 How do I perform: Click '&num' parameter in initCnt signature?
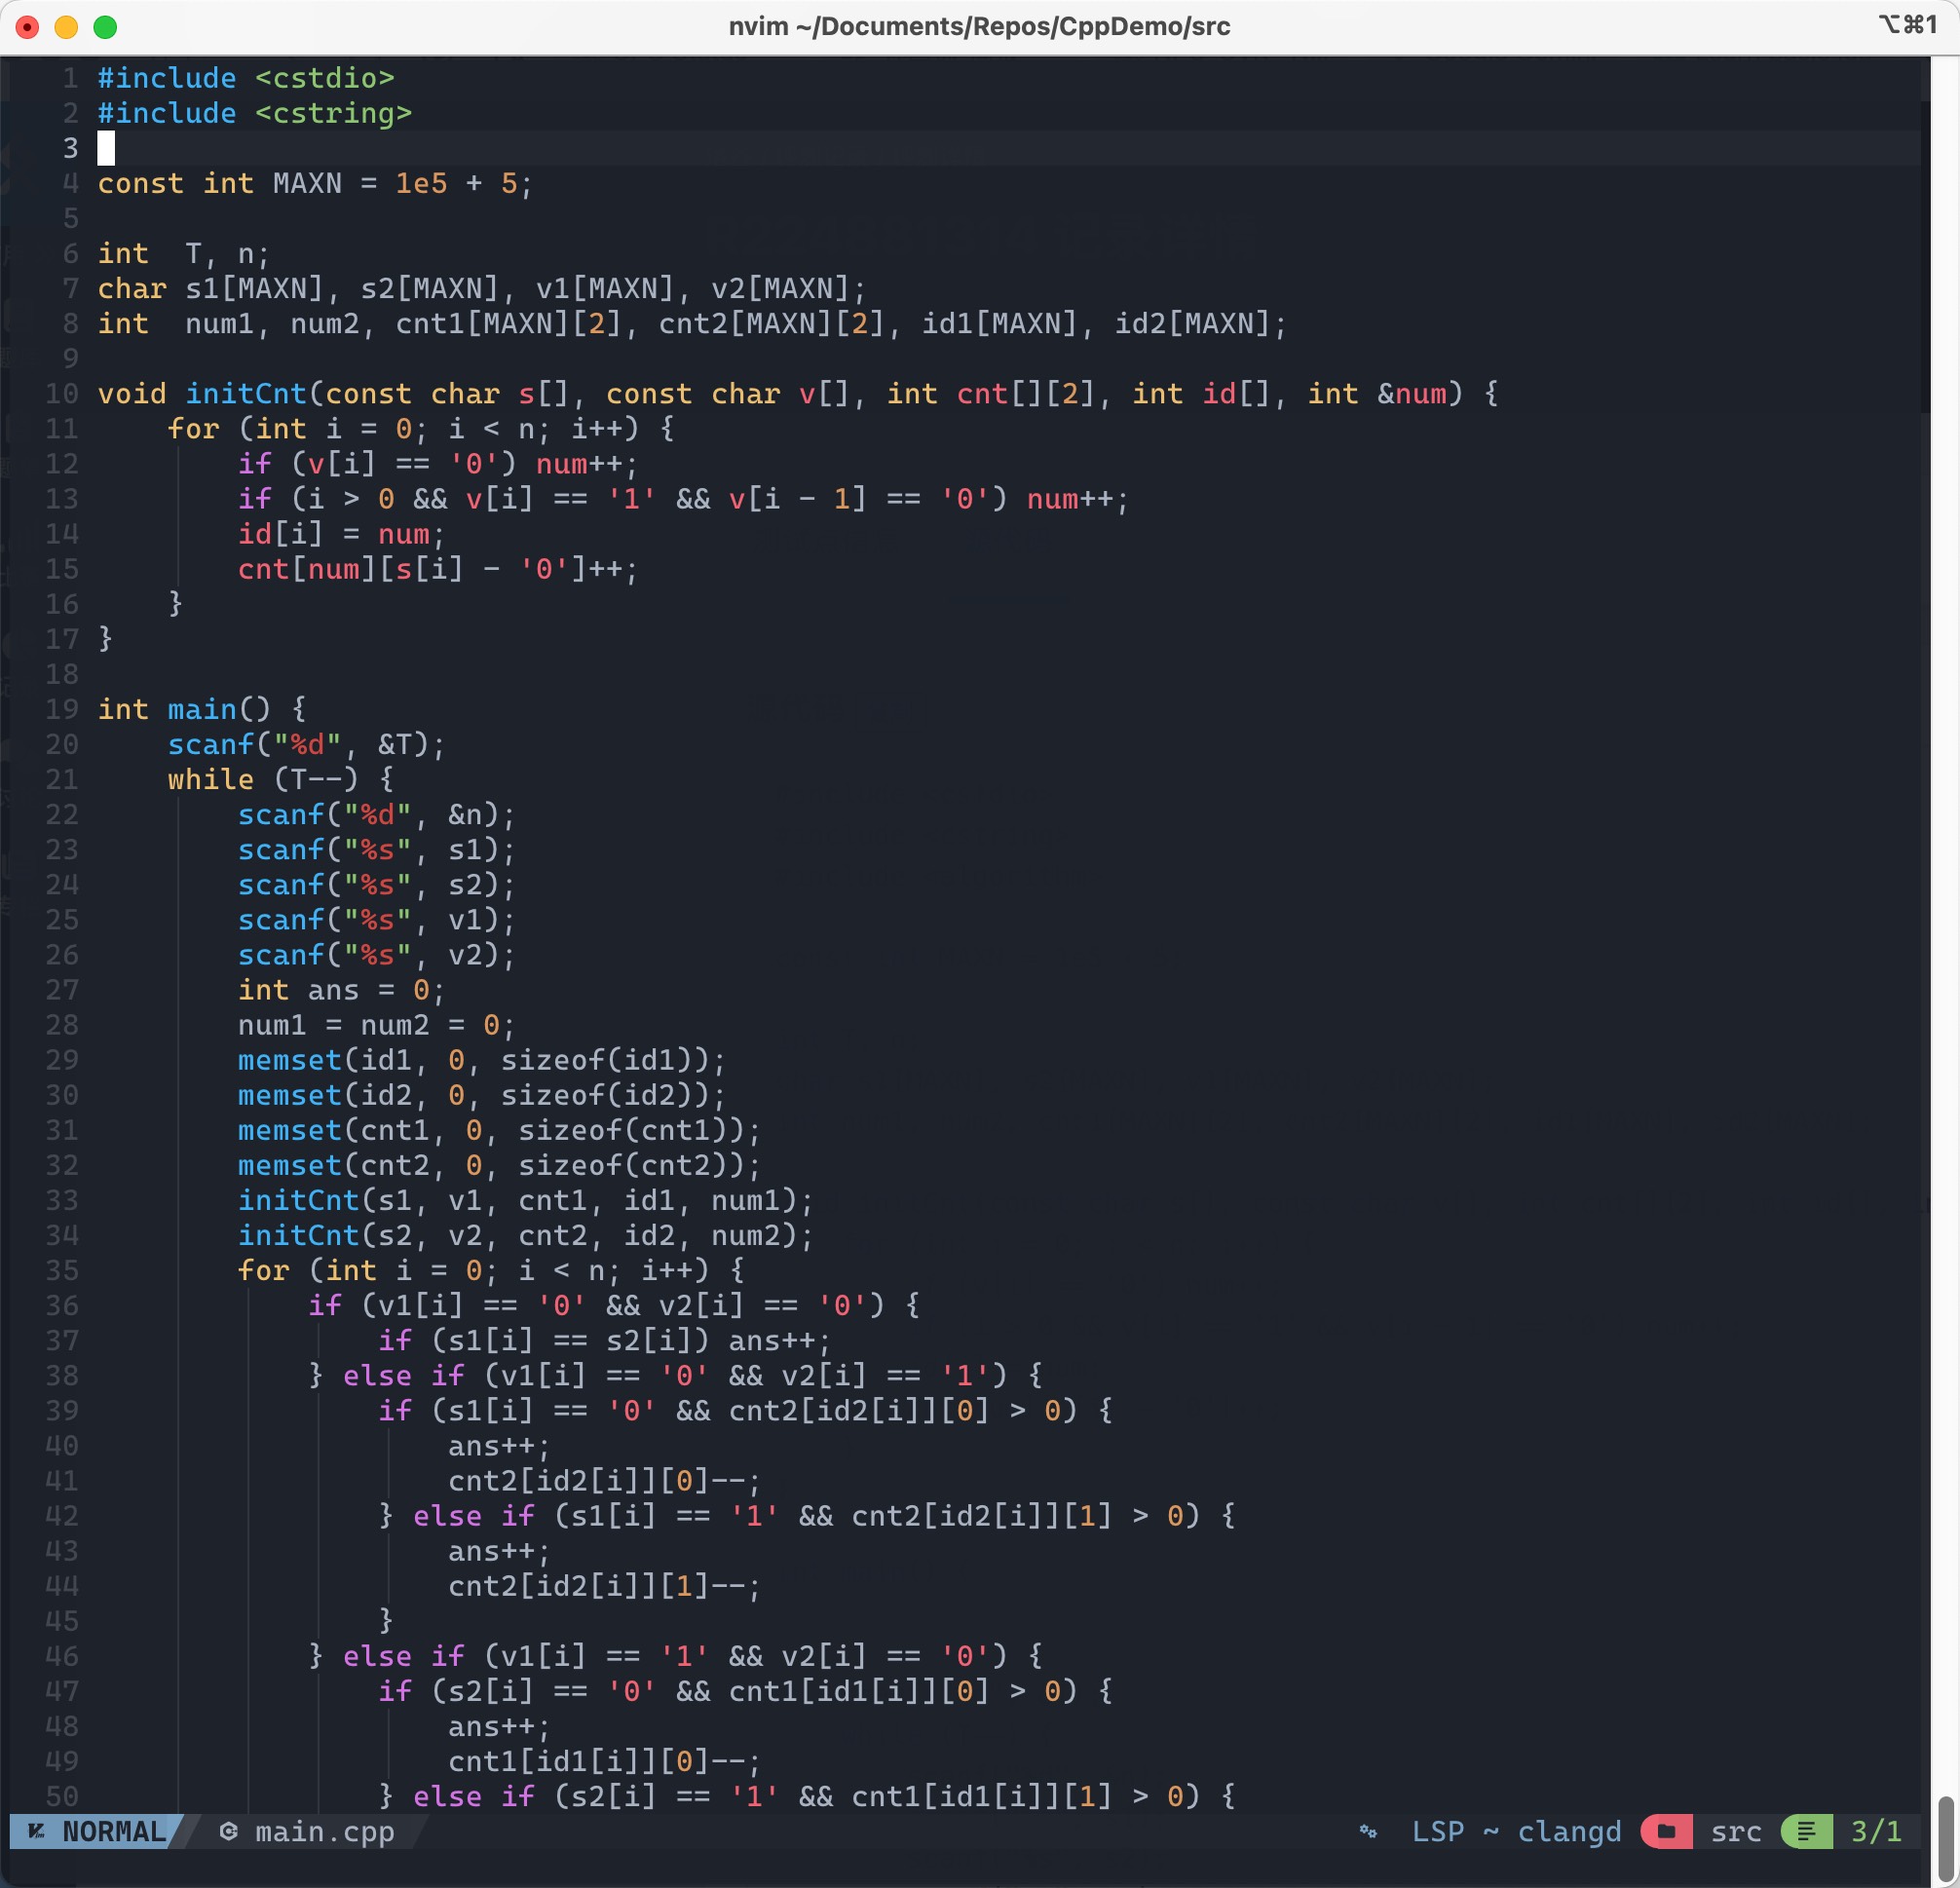(x=1412, y=394)
